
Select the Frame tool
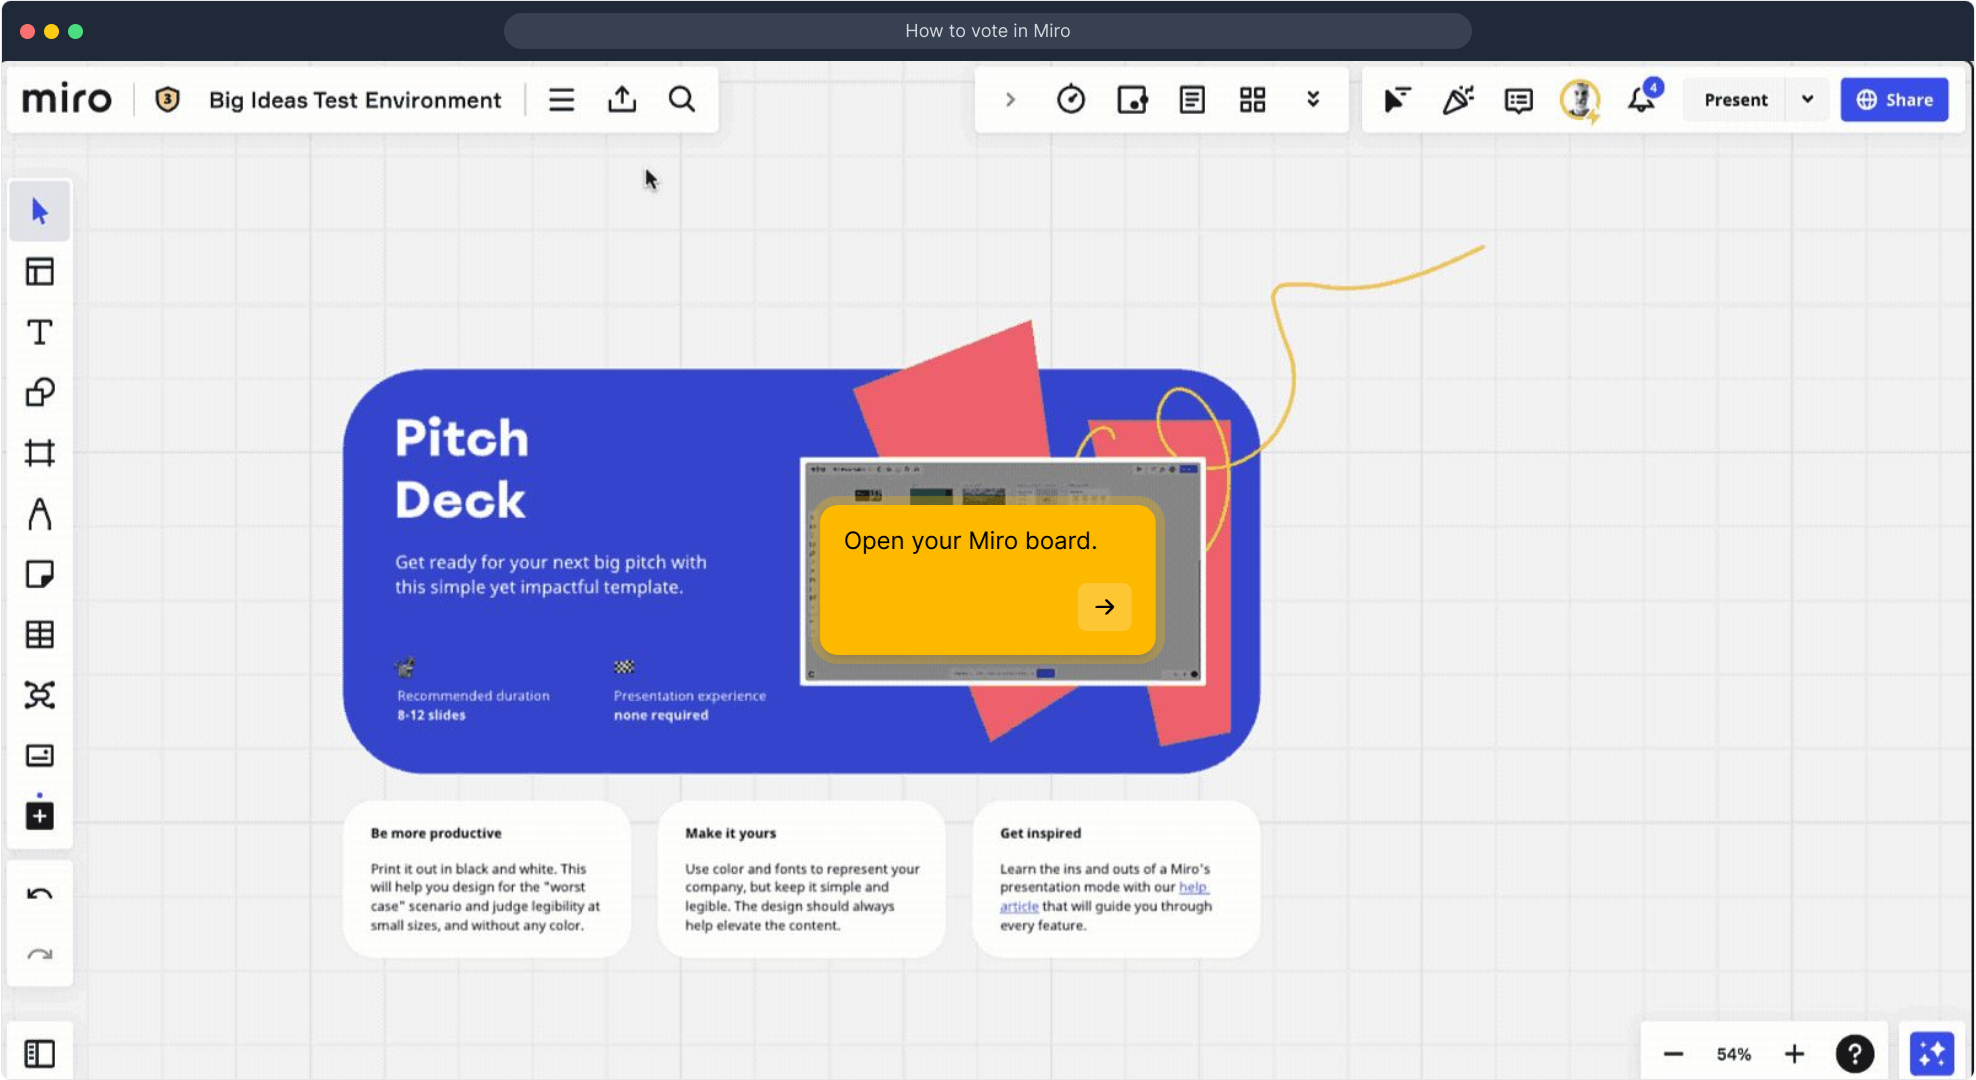click(40, 453)
